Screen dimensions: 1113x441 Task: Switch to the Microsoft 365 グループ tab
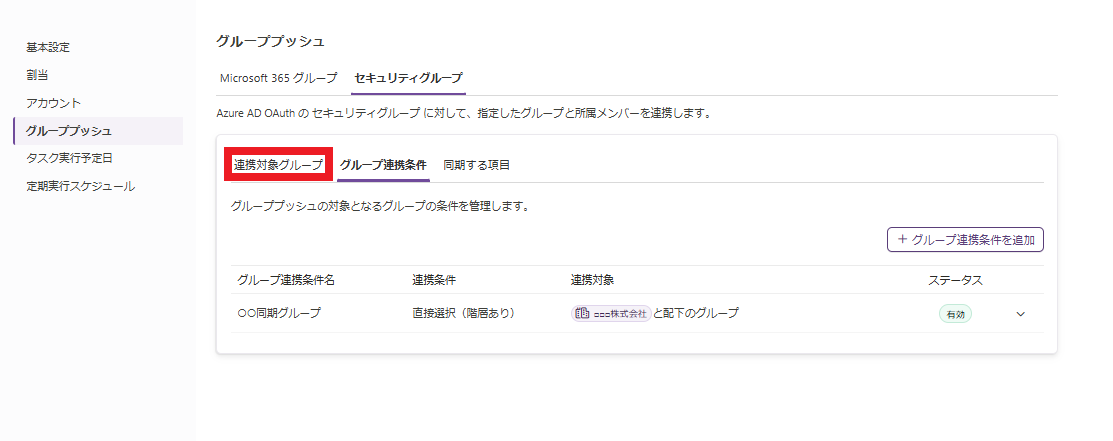[278, 77]
